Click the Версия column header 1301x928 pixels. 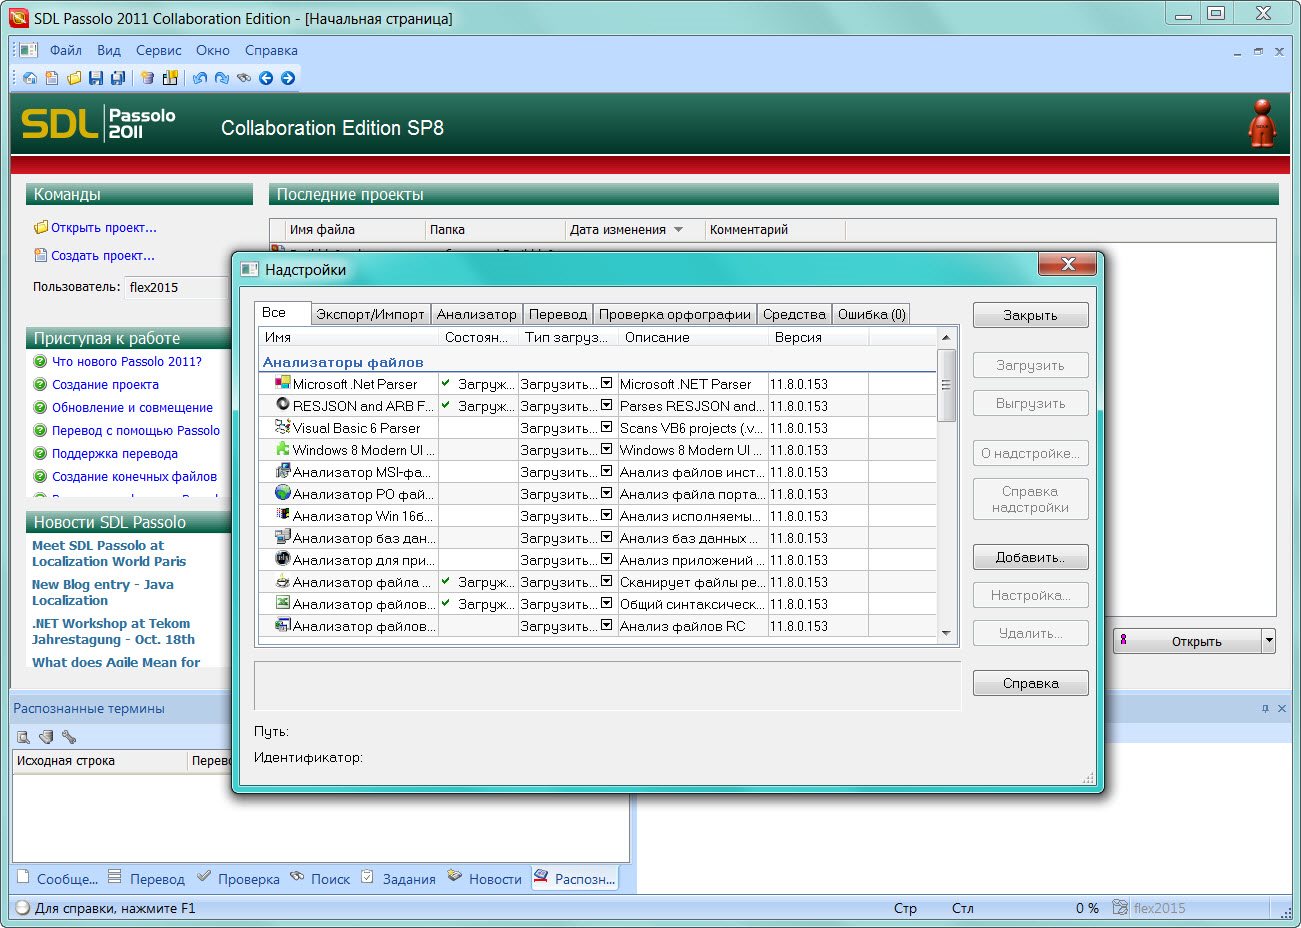[818, 337]
